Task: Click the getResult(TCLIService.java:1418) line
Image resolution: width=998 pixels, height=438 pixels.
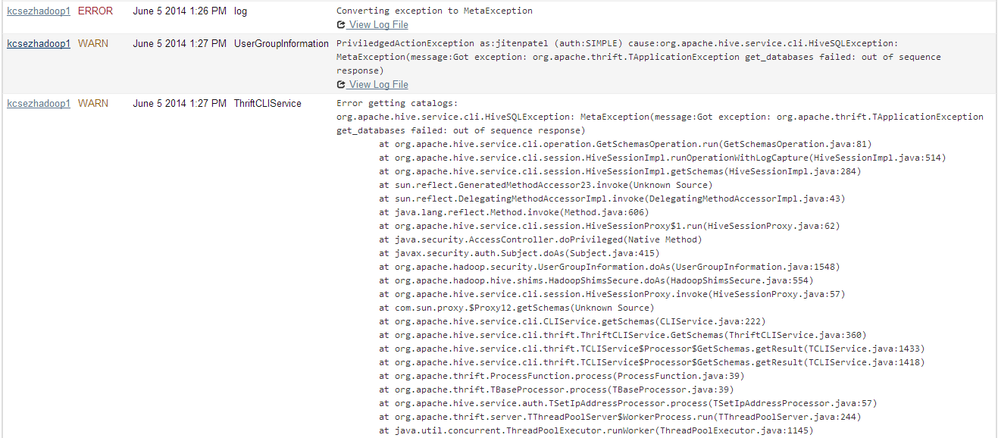Action: pos(652,363)
